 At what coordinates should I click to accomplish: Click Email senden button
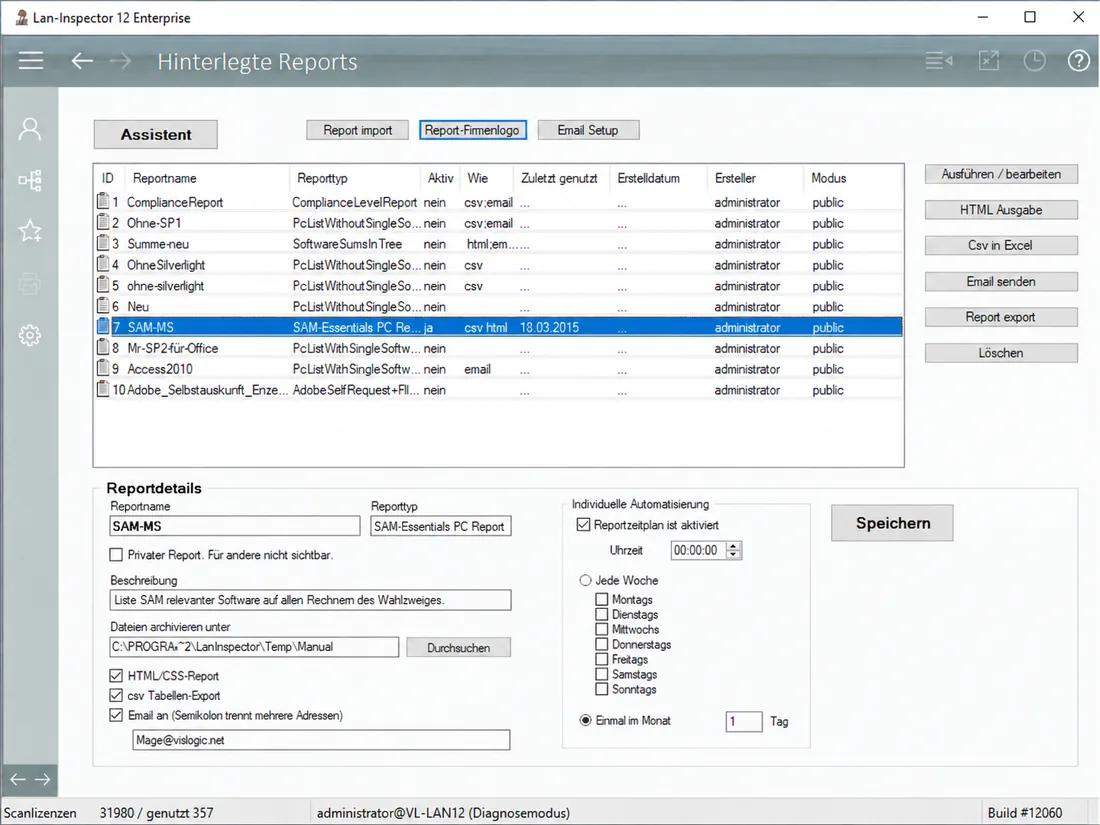pos(1001,281)
